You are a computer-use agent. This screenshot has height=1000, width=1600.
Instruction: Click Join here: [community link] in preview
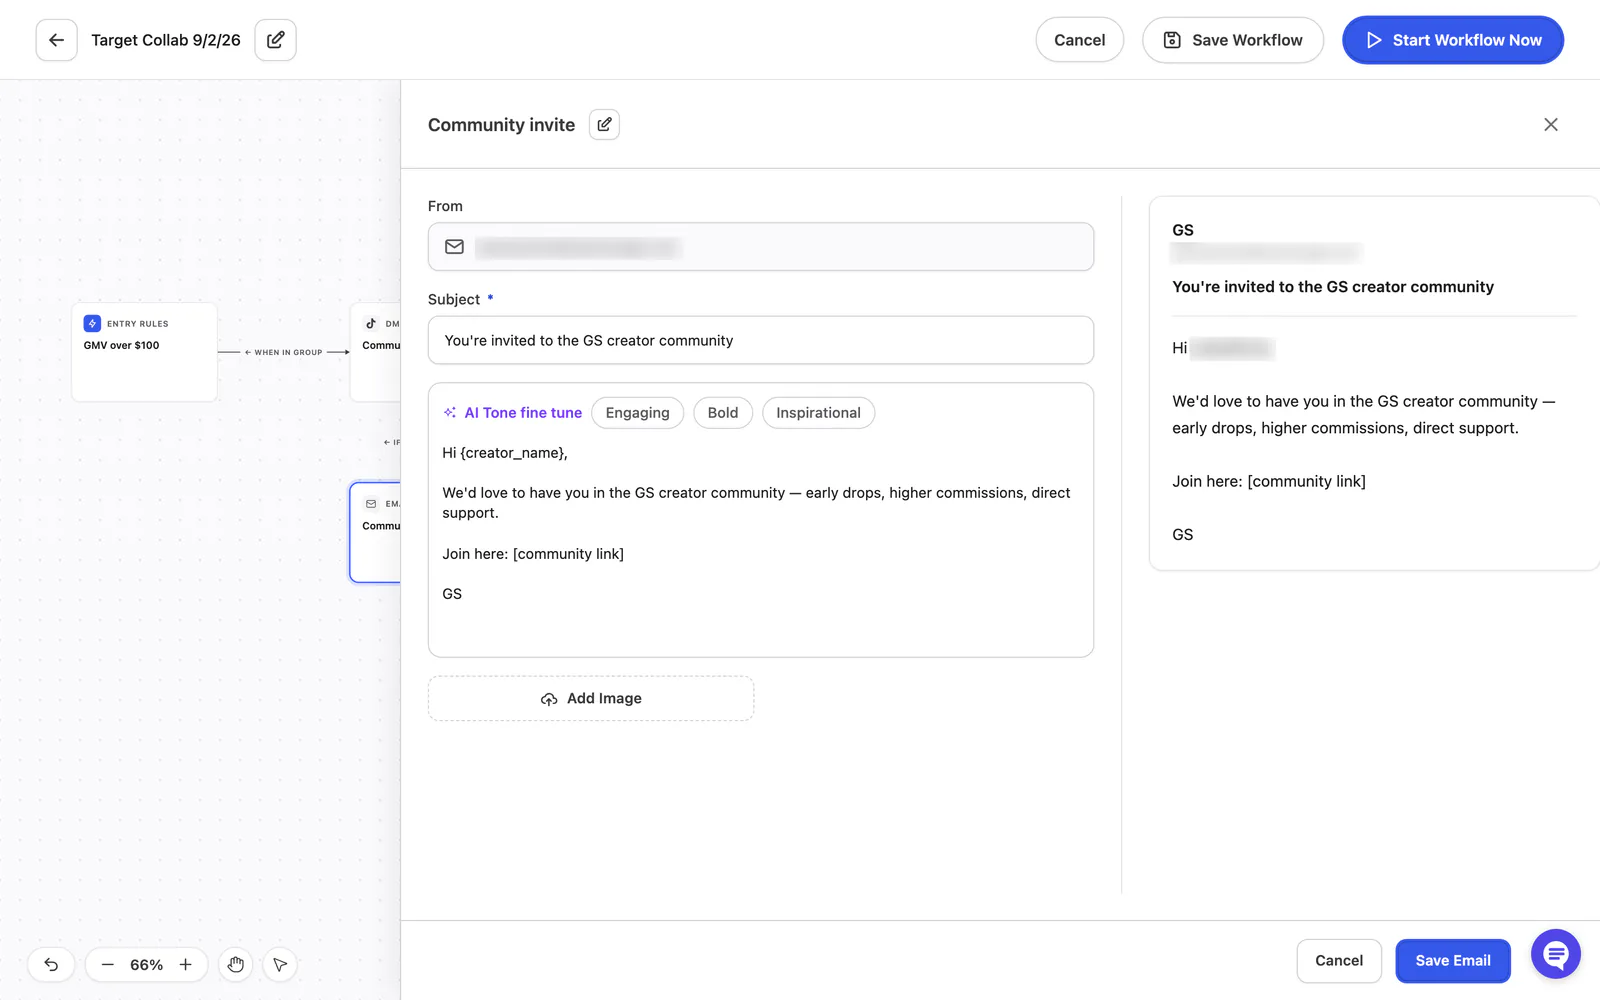(x=1268, y=481)
